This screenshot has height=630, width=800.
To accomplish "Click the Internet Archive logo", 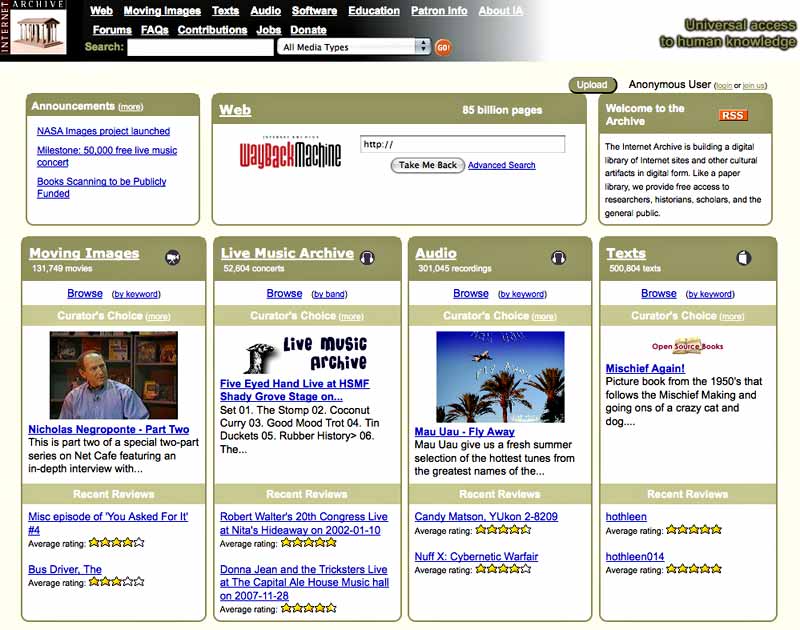I will pos(38,30).
